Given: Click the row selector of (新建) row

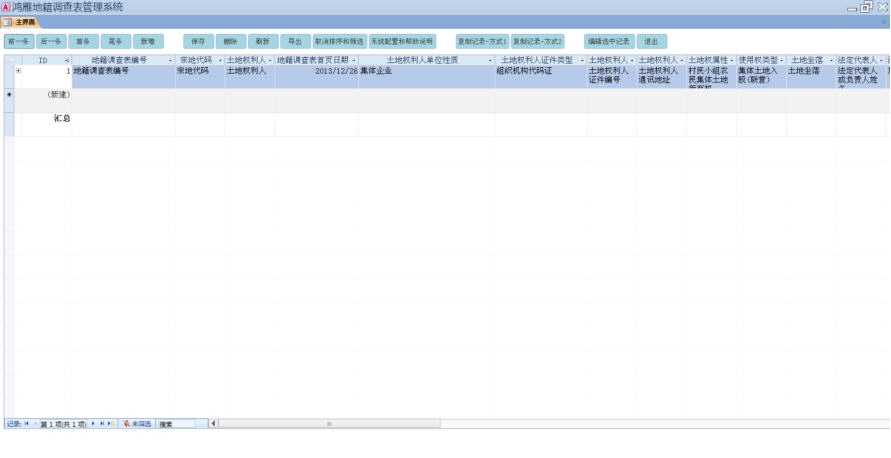Looking at the screenshot, I should (9, 101).
